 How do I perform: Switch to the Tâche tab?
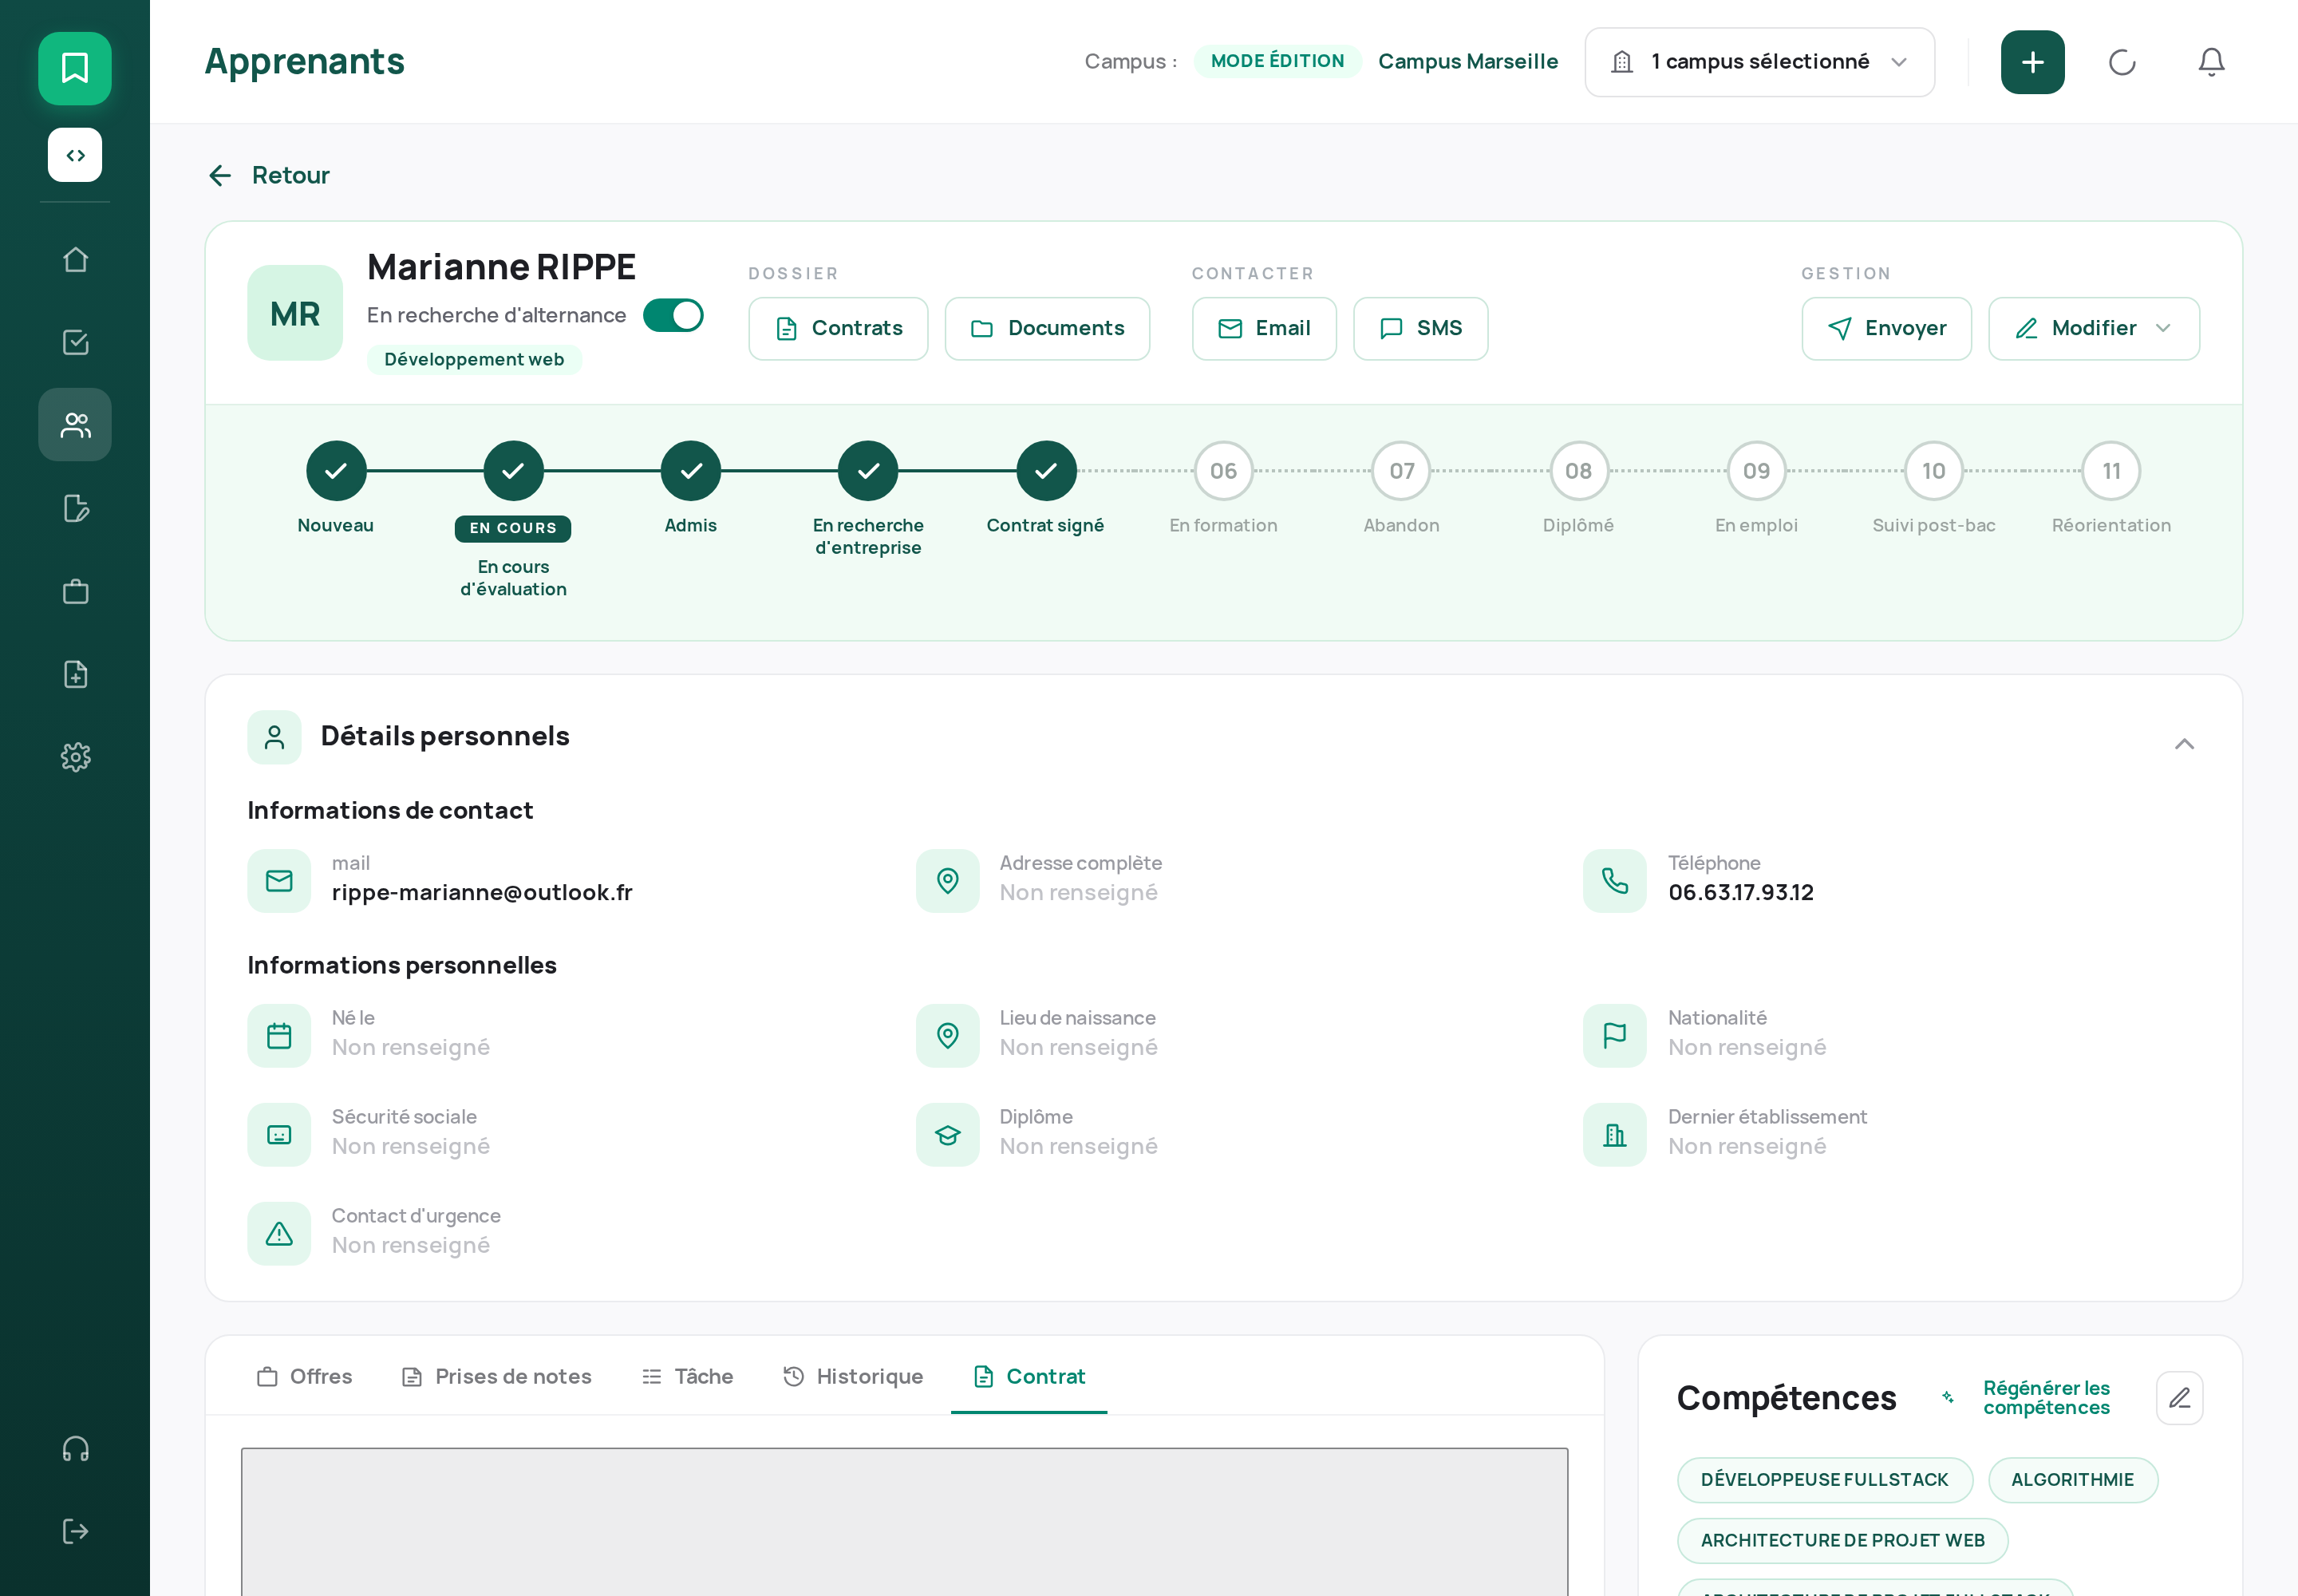pos(688,1376)
